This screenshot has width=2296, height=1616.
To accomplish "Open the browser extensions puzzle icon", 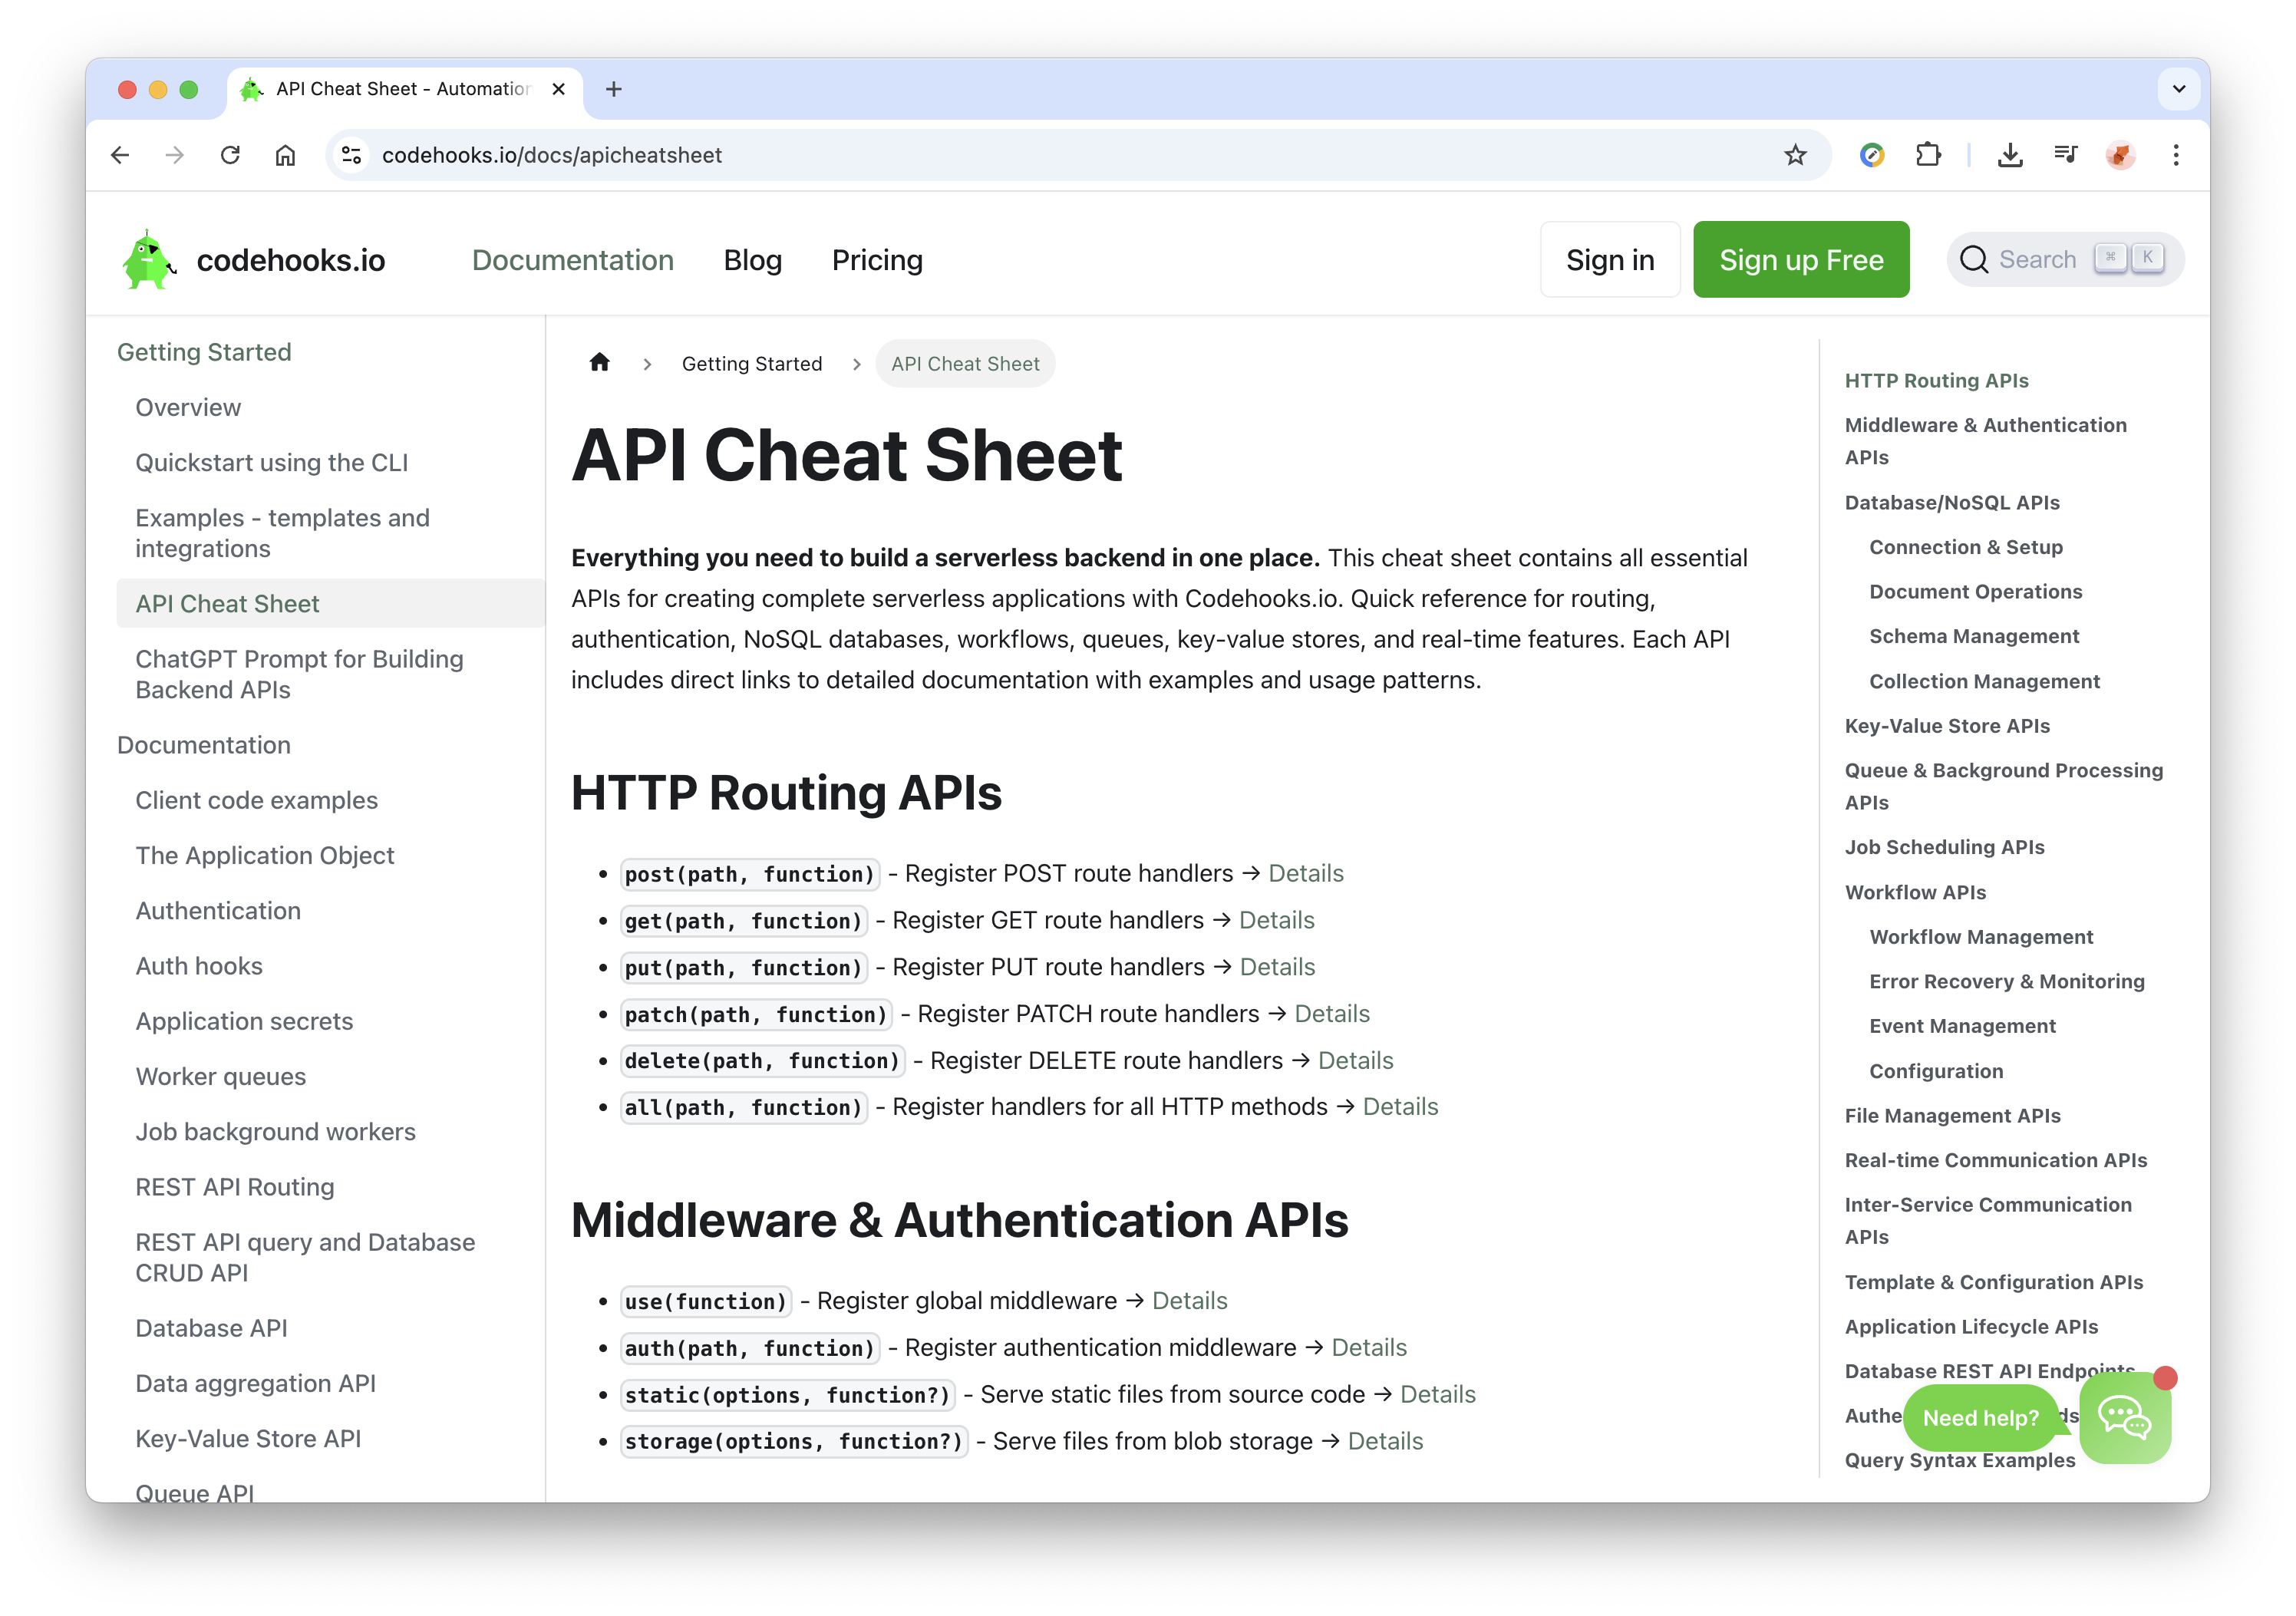I will [x=1927, y=155].
